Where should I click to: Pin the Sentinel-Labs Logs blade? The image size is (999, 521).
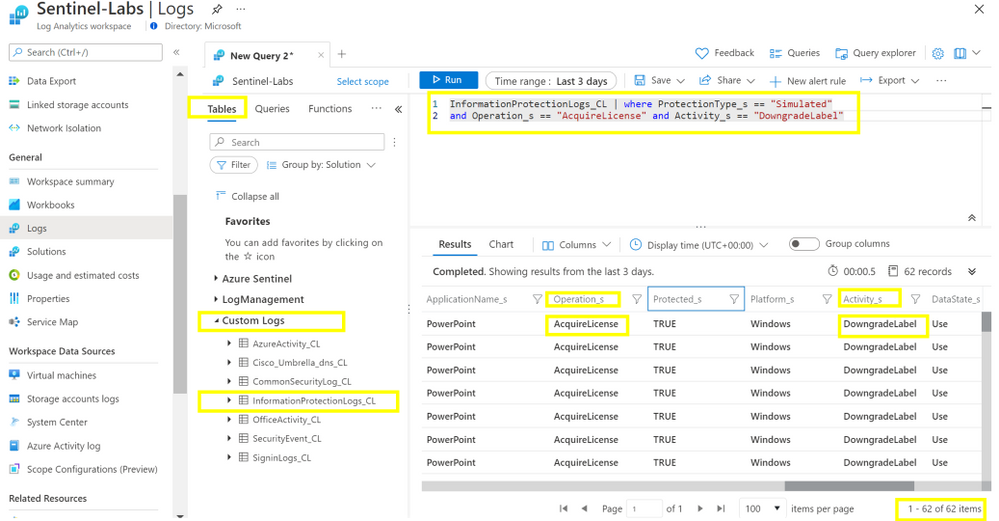click(x=217, y=9)
